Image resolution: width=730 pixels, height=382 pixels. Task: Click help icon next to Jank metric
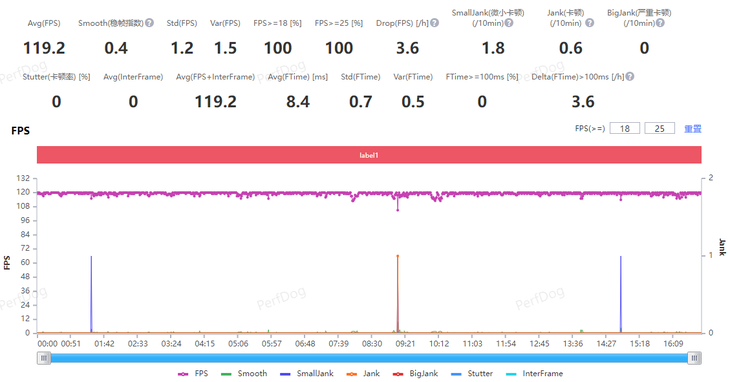589,23
